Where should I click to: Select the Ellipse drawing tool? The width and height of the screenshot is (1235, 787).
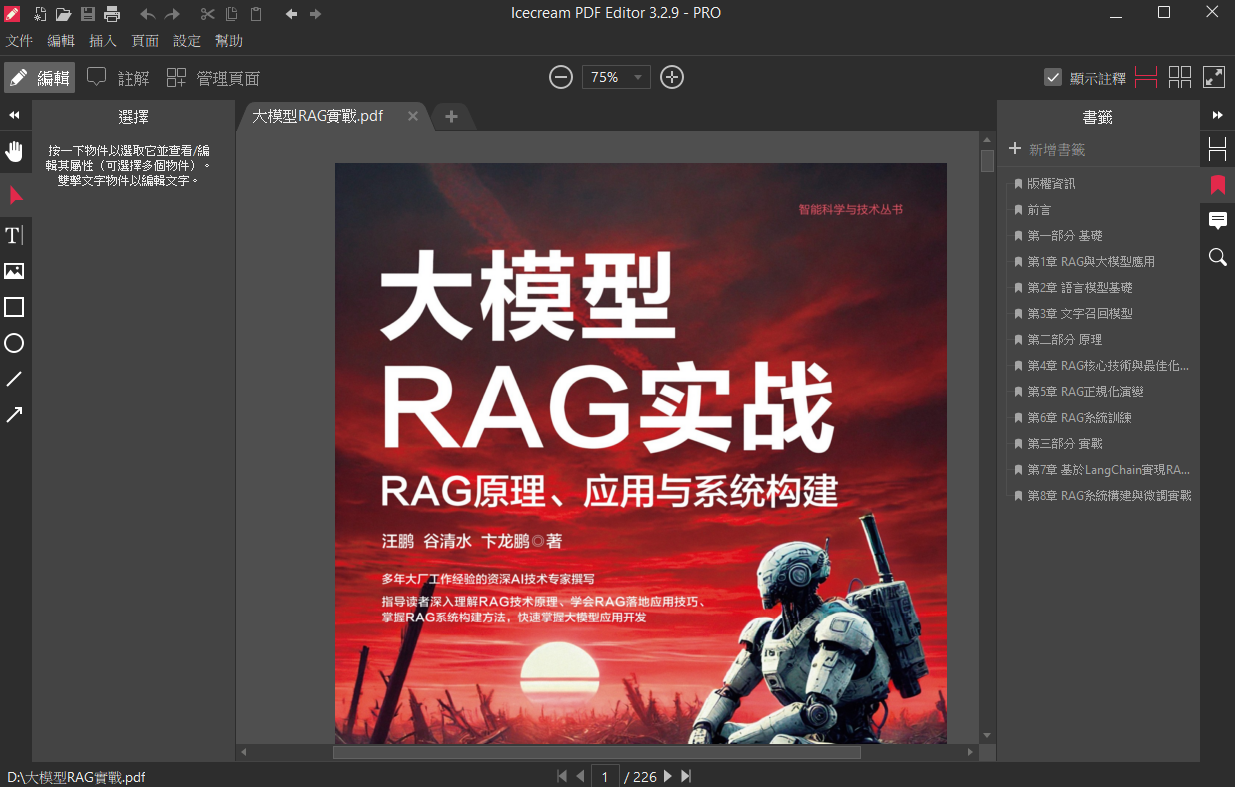(14, 343)
